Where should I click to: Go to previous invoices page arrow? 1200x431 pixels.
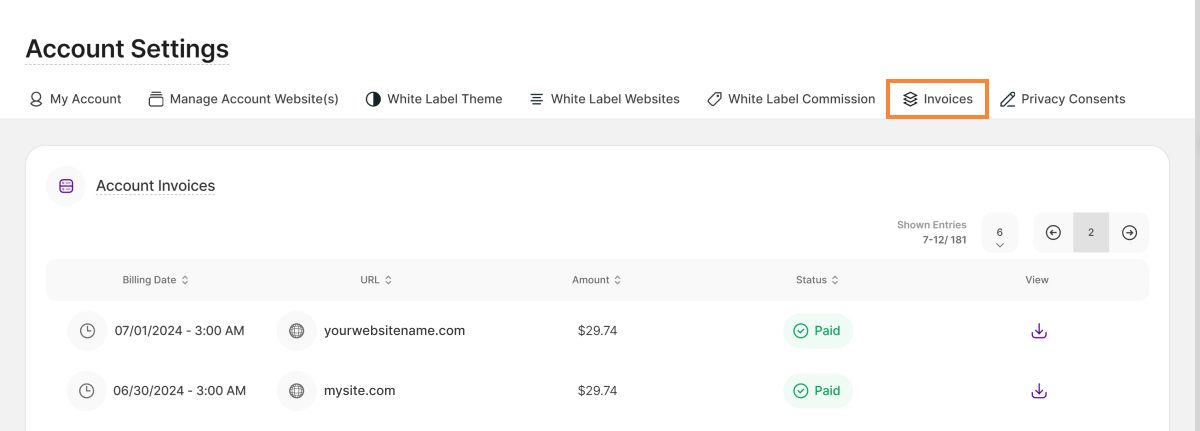(x=1053, y=232)
